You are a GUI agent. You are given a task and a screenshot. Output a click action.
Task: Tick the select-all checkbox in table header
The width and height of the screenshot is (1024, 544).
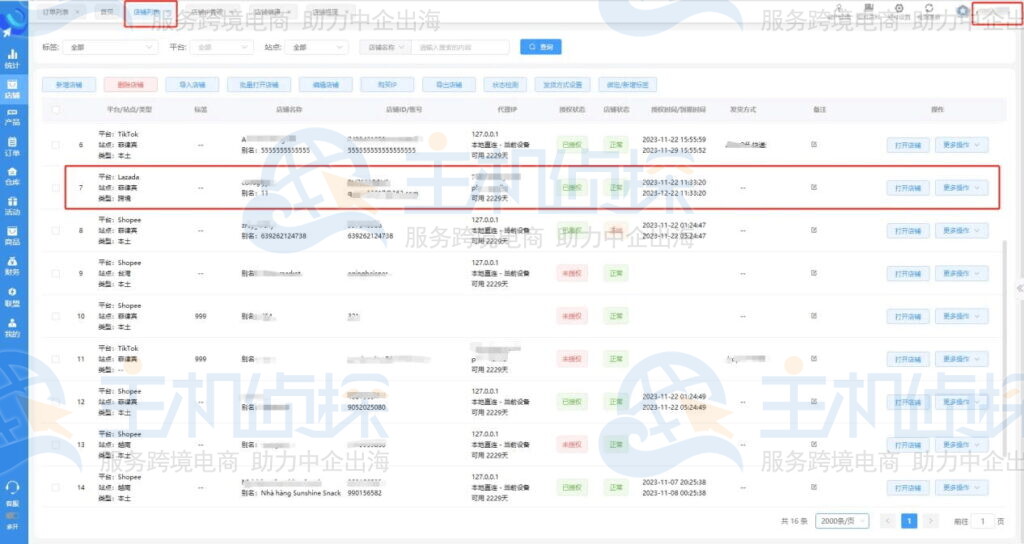tap(56, 110)
